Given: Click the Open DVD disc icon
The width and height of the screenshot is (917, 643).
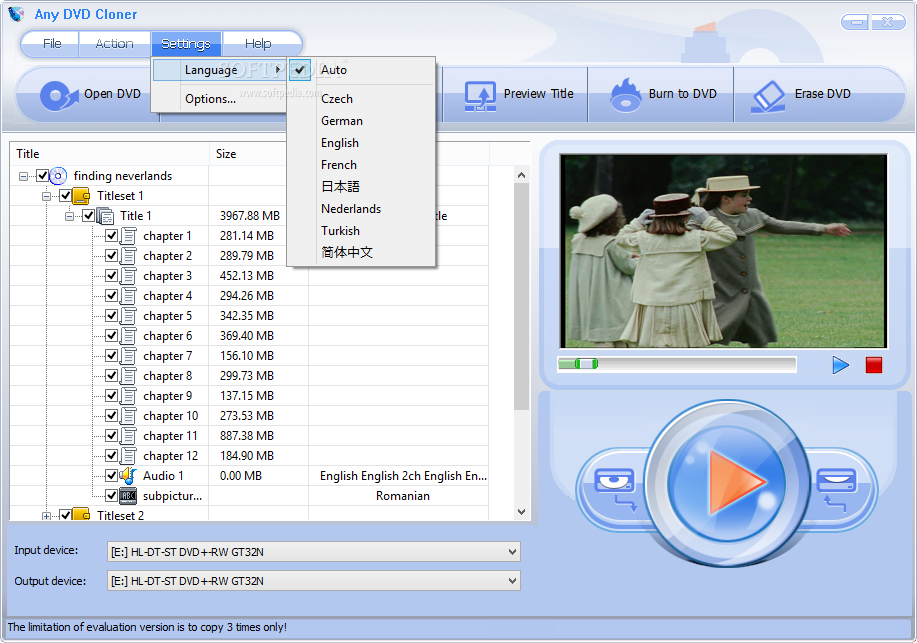Looking at the screenshot, I should (x=58, y=95).
